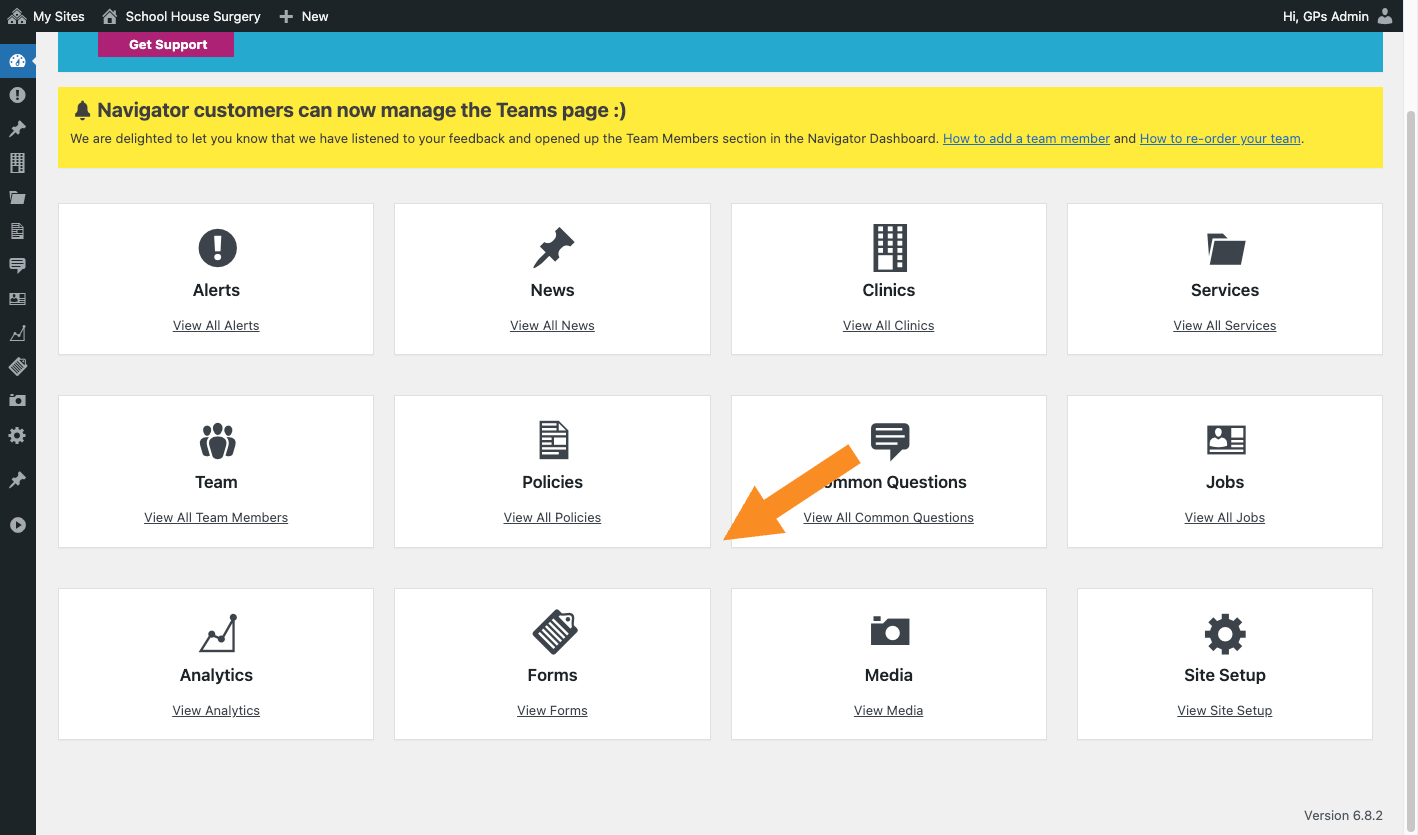Image resolution: width=1418 pixels, height=835 pixels.
Task: Click View All Jobs link
Action: [1225, 518]
